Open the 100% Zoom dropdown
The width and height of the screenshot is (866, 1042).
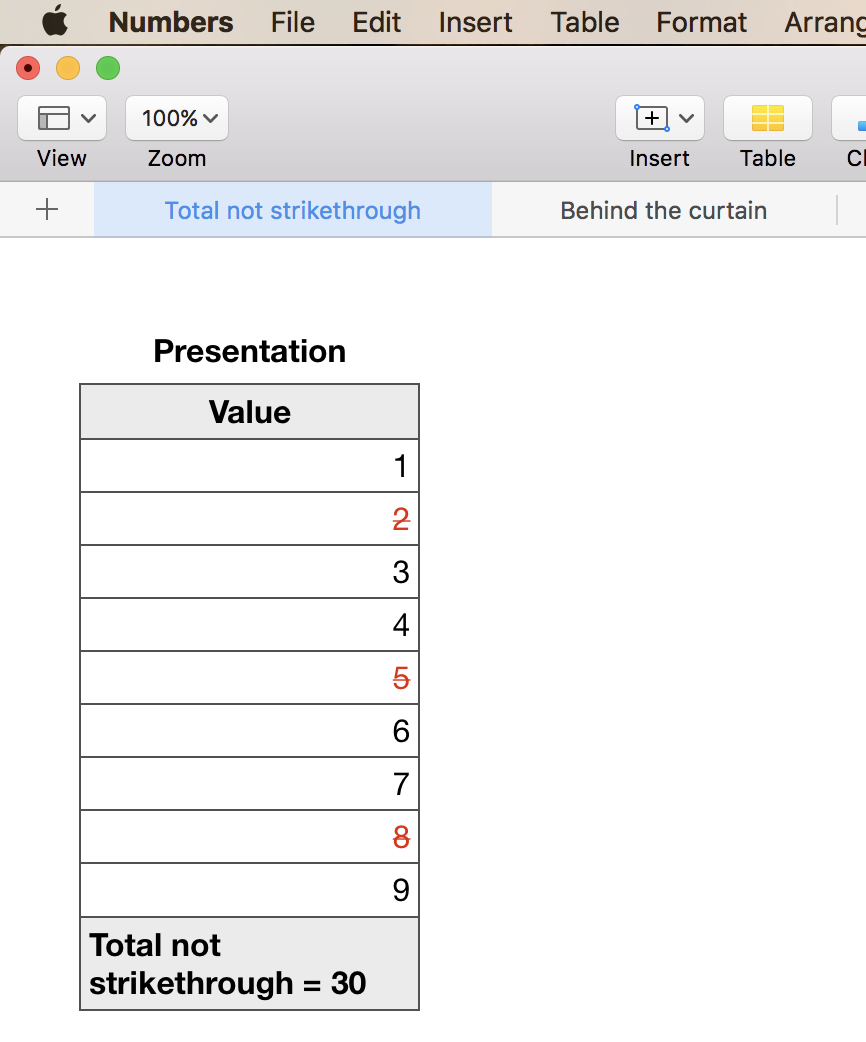[177, 118]
